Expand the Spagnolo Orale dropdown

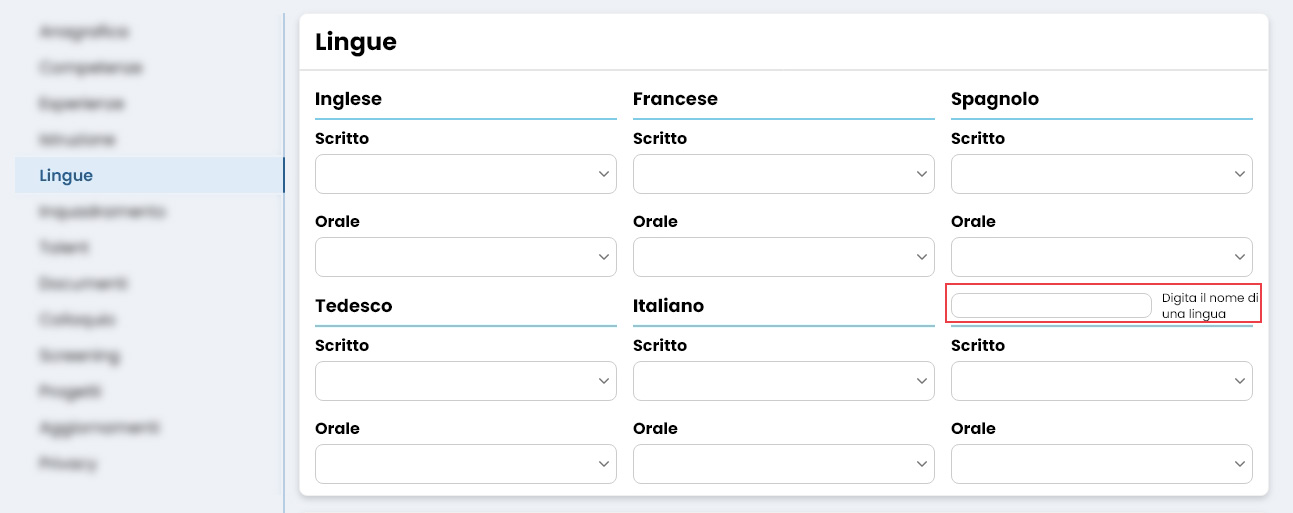1101,257
